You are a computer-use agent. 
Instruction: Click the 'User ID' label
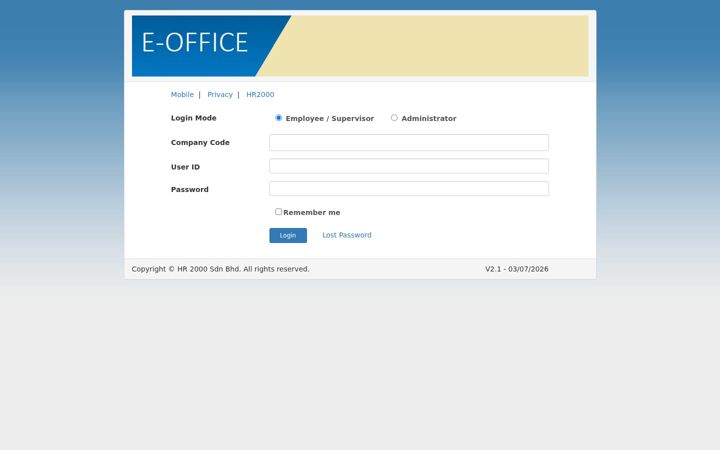186,167
